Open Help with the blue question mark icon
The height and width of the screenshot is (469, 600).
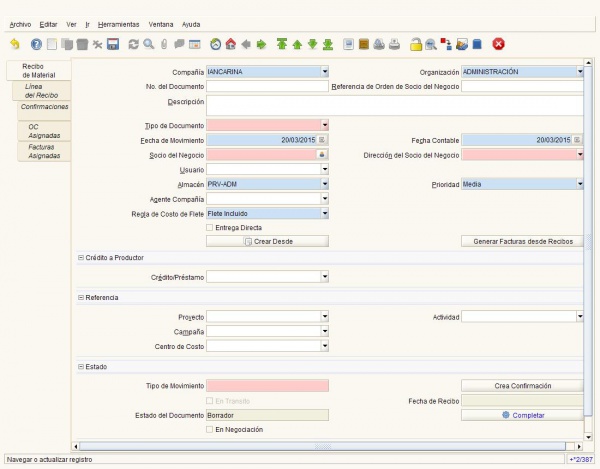click(36, 44)
